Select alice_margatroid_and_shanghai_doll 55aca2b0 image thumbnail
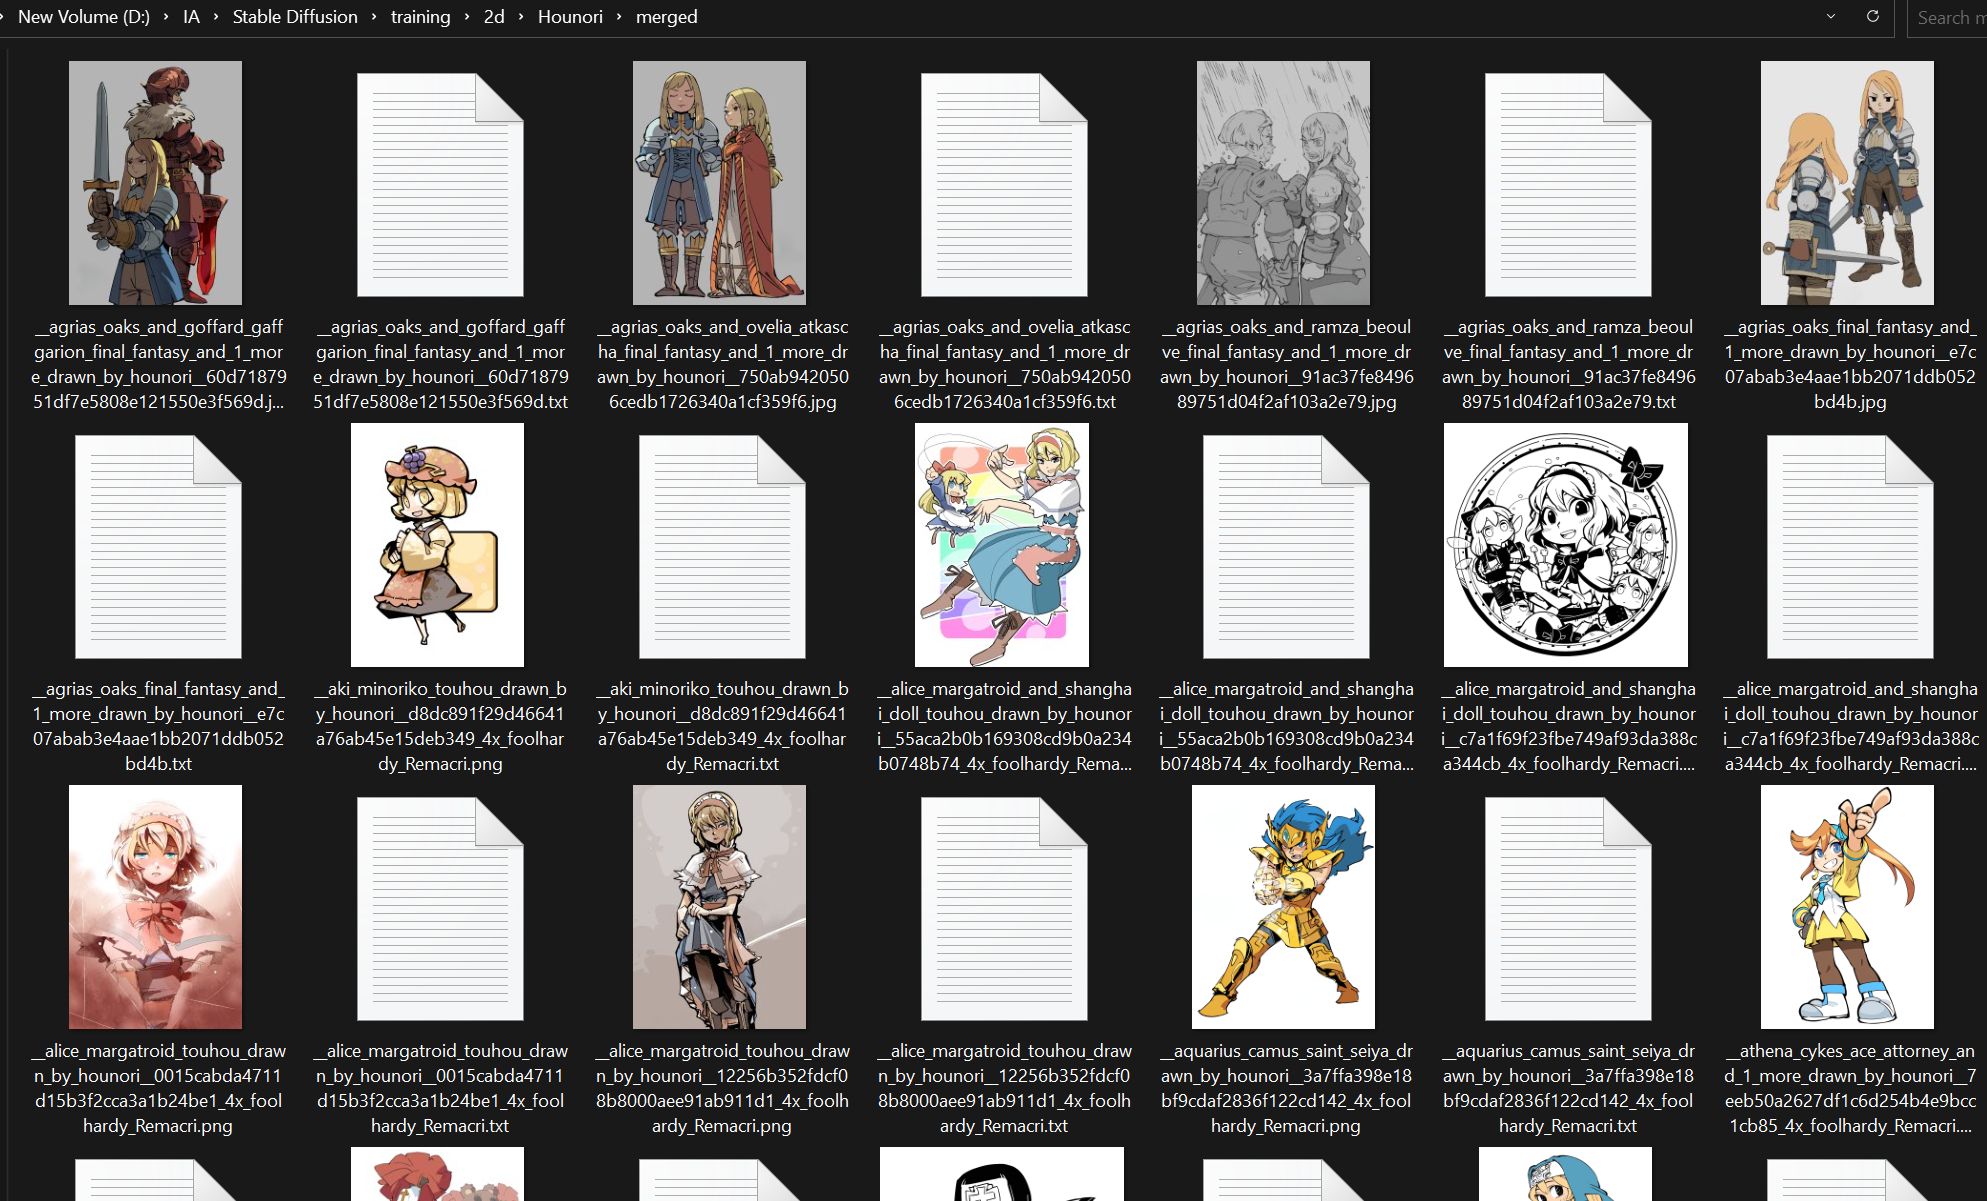1987x1201 pixels. (1002, 545)
